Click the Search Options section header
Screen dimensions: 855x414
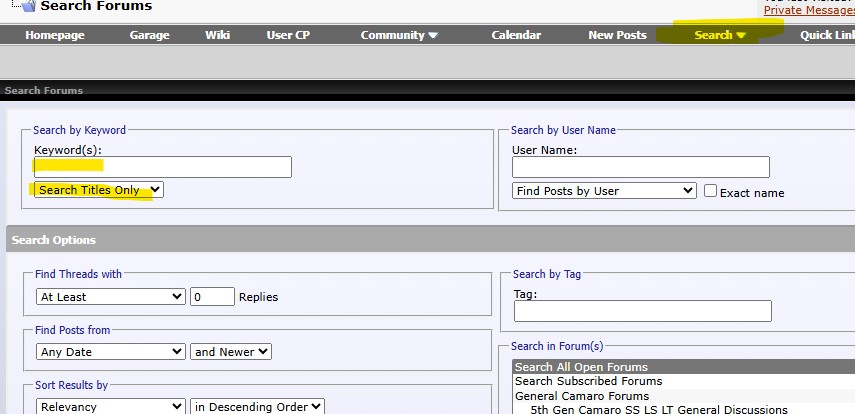(x=430, y=240)
